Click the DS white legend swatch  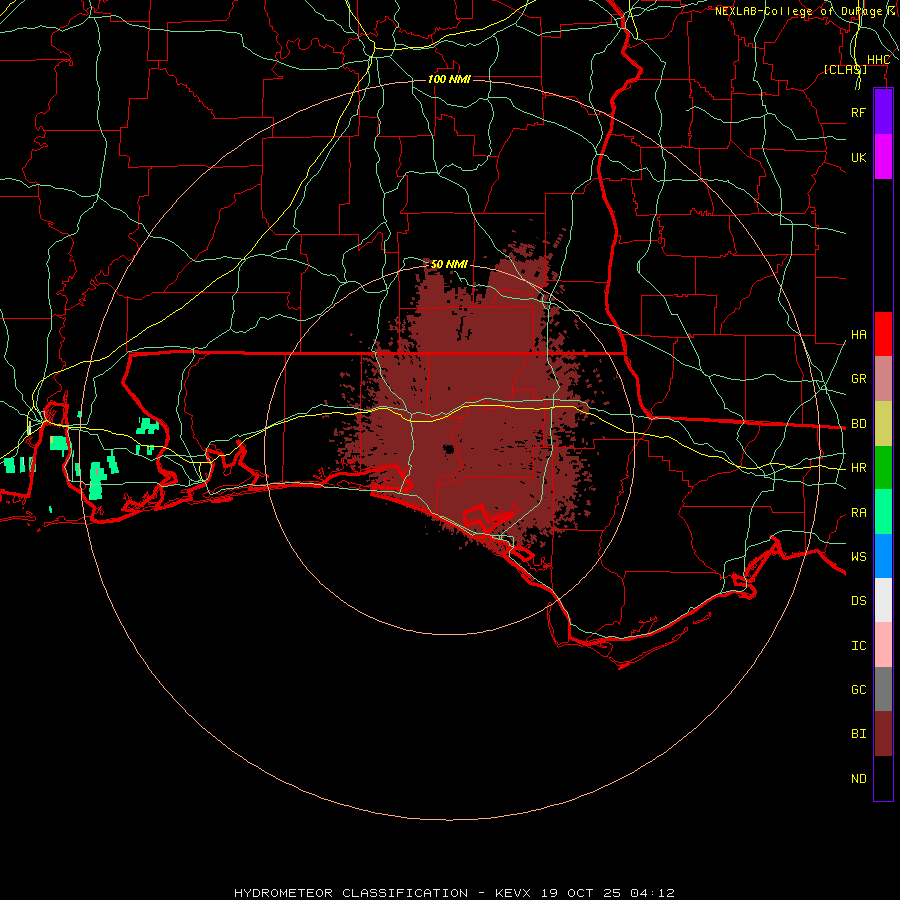tap(883, 600)
